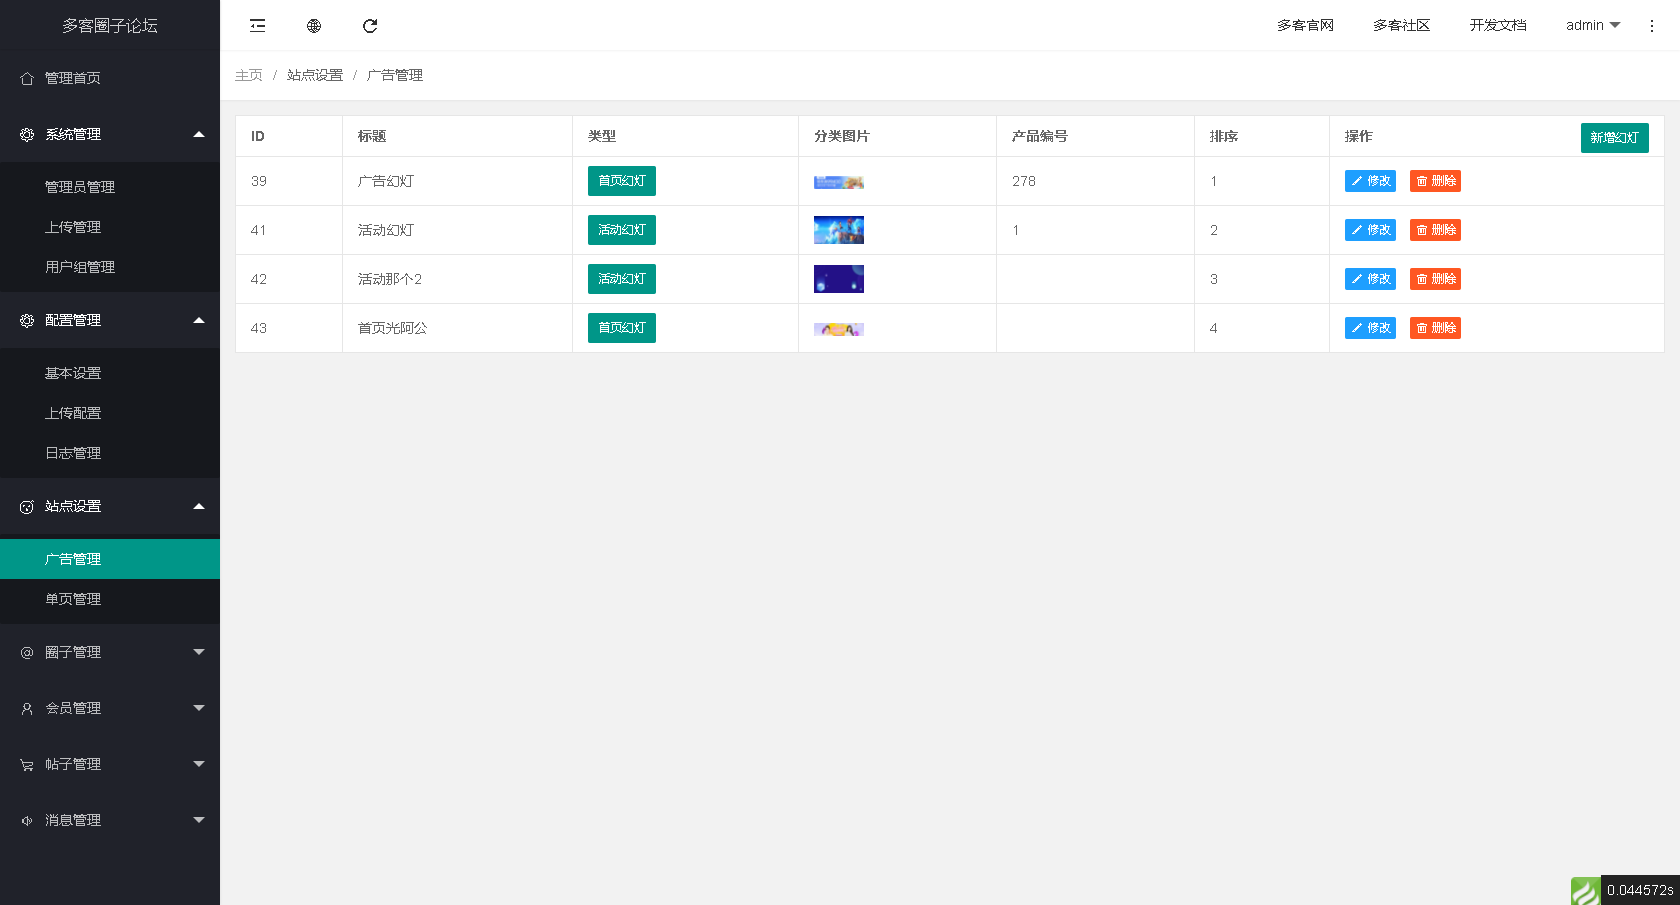Click the 首页幻灯 tag in row 39
The width and height of the screenshot is (1680, 905).
coord(622,181)
